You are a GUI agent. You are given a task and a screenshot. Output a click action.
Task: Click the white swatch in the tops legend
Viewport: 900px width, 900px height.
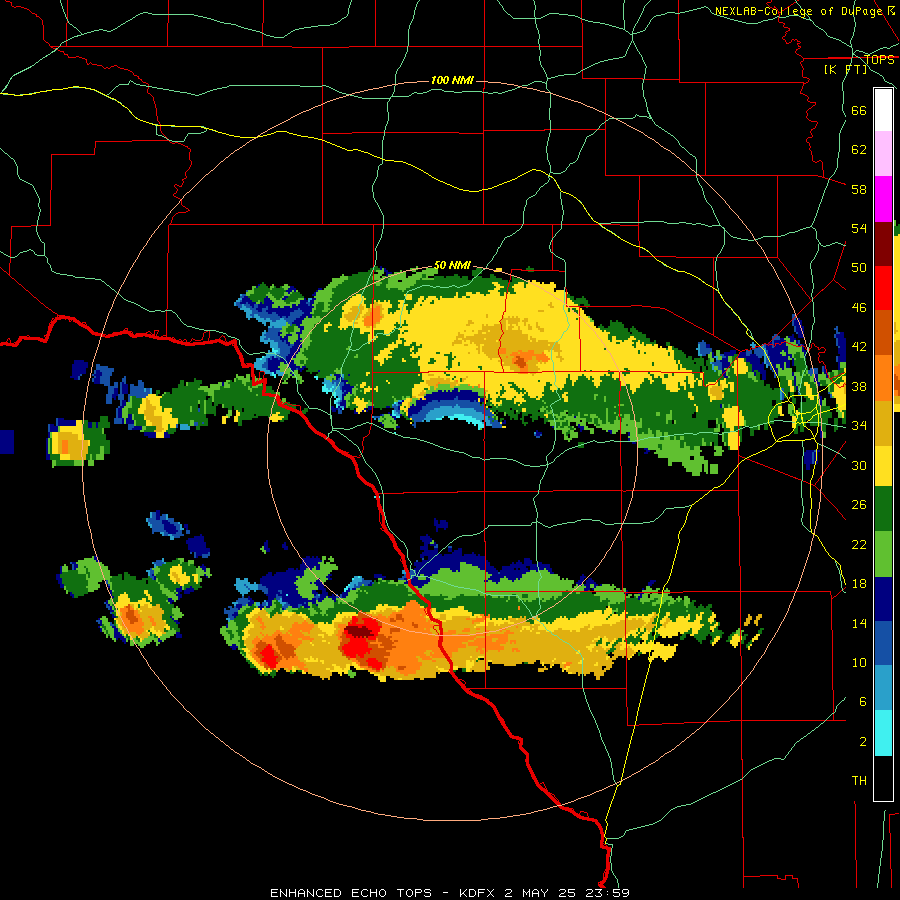point(883,110)
